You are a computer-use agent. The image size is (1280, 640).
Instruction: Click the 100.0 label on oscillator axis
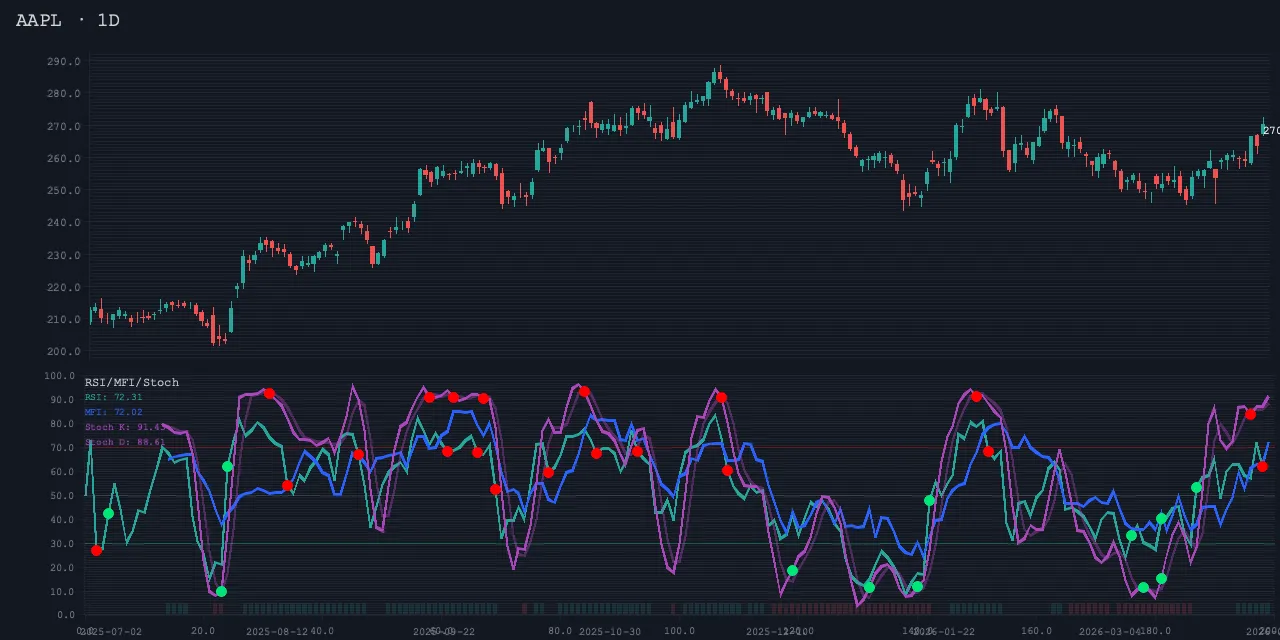[60, 376]
